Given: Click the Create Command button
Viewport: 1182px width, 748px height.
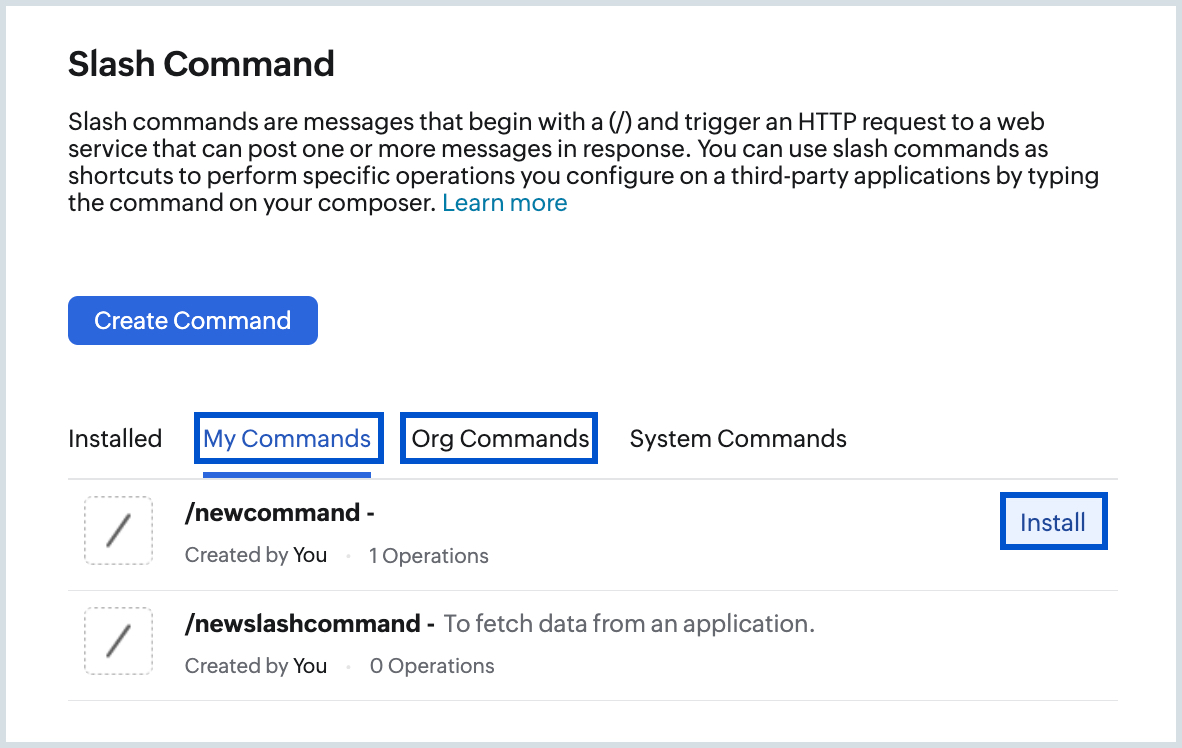Looking at the screenshot, I should tap(192, 320).
